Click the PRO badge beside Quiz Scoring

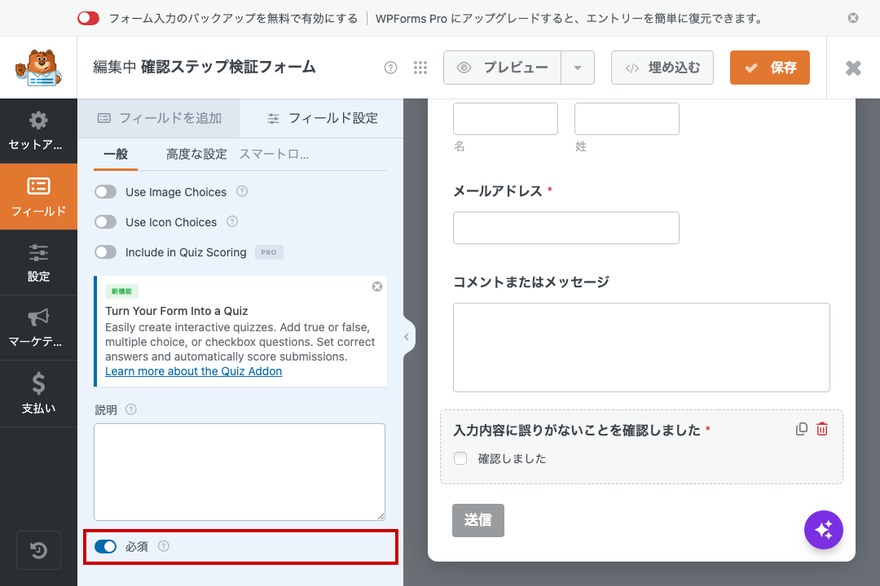point(269,252)
